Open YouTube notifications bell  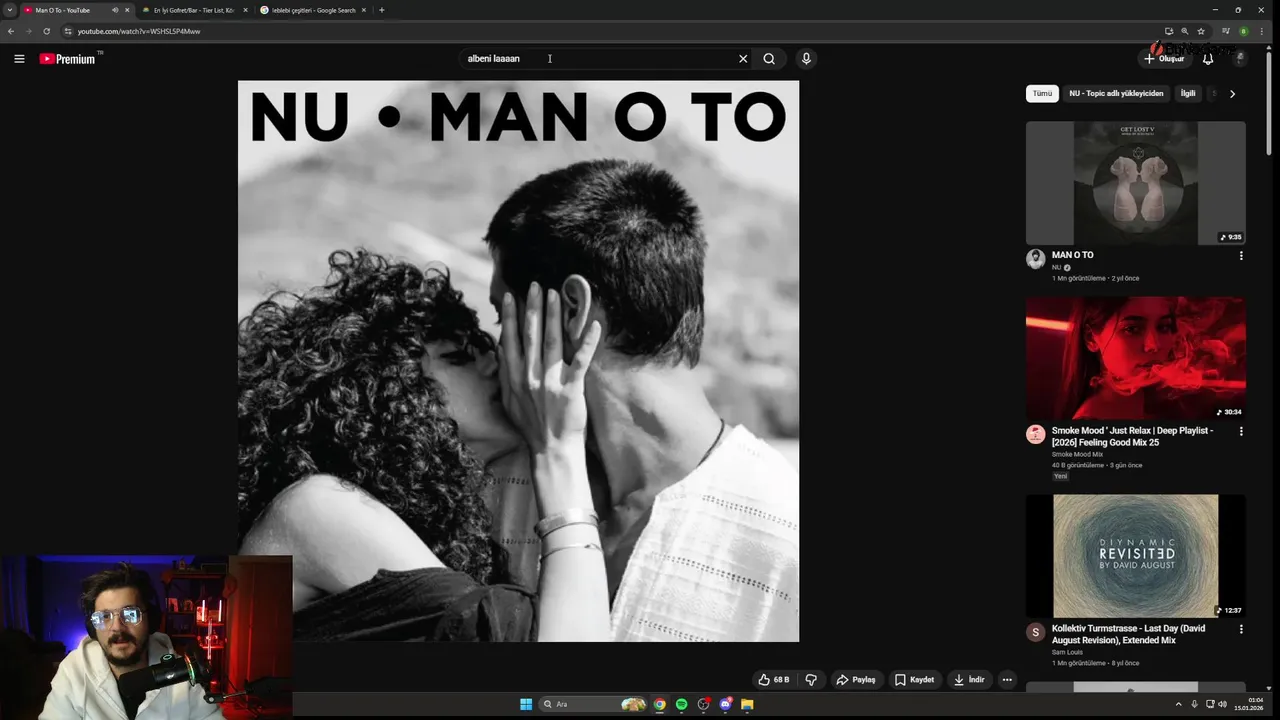[1208, 59]
